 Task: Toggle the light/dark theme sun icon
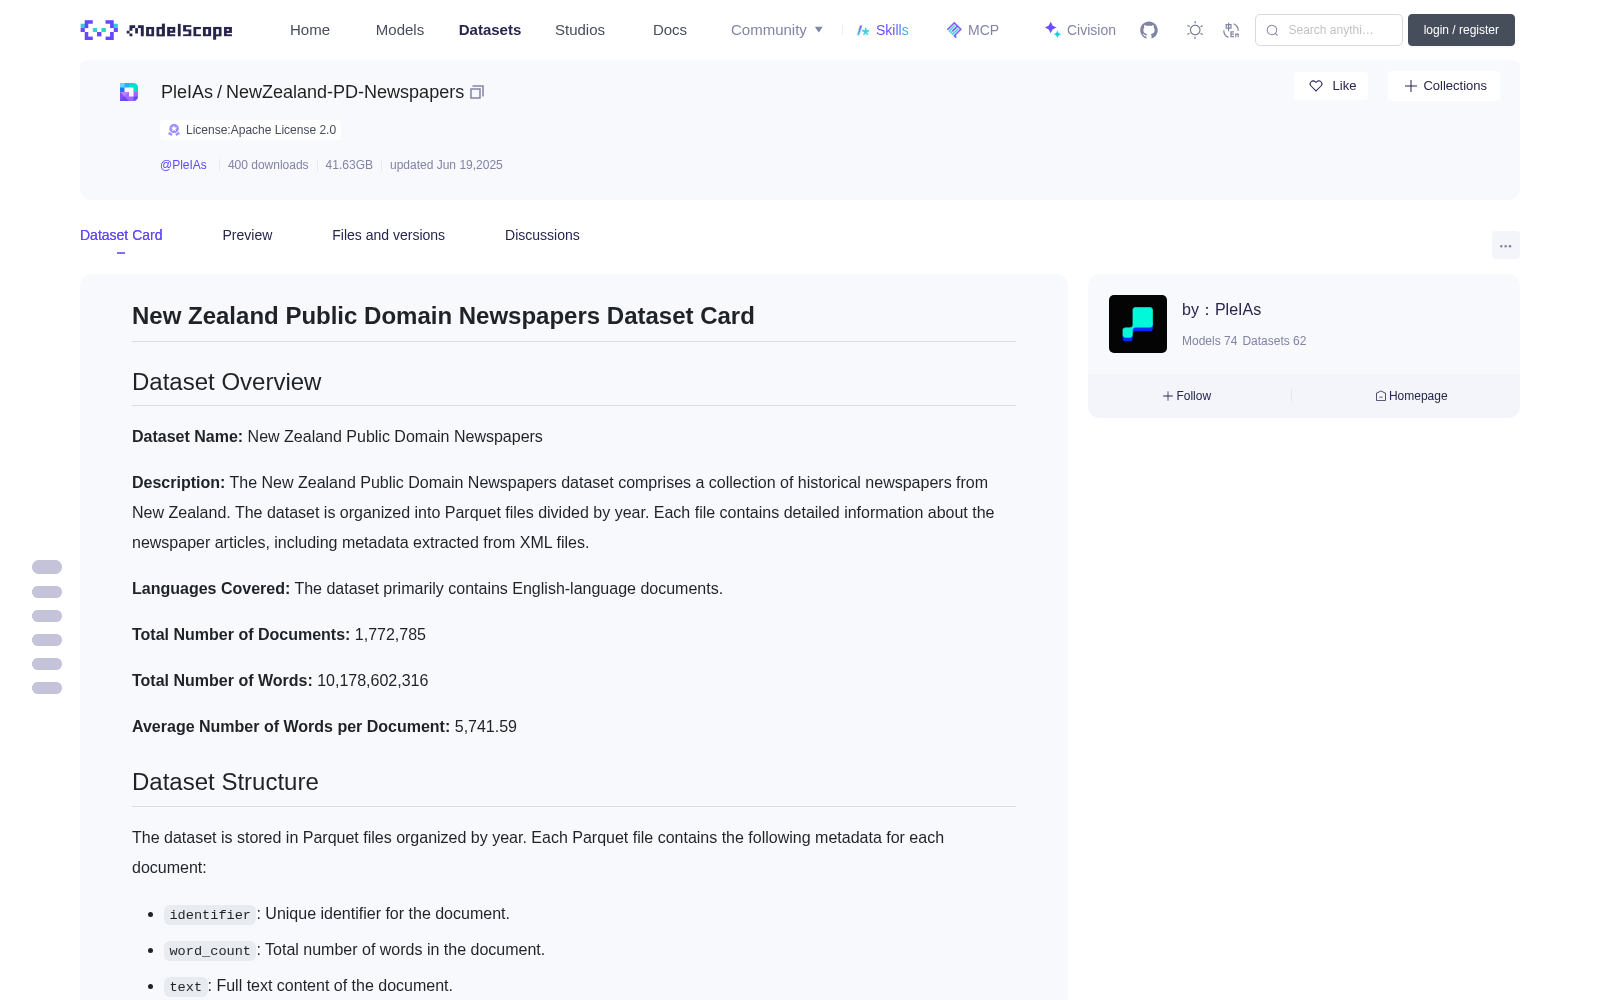[1195, 30]
